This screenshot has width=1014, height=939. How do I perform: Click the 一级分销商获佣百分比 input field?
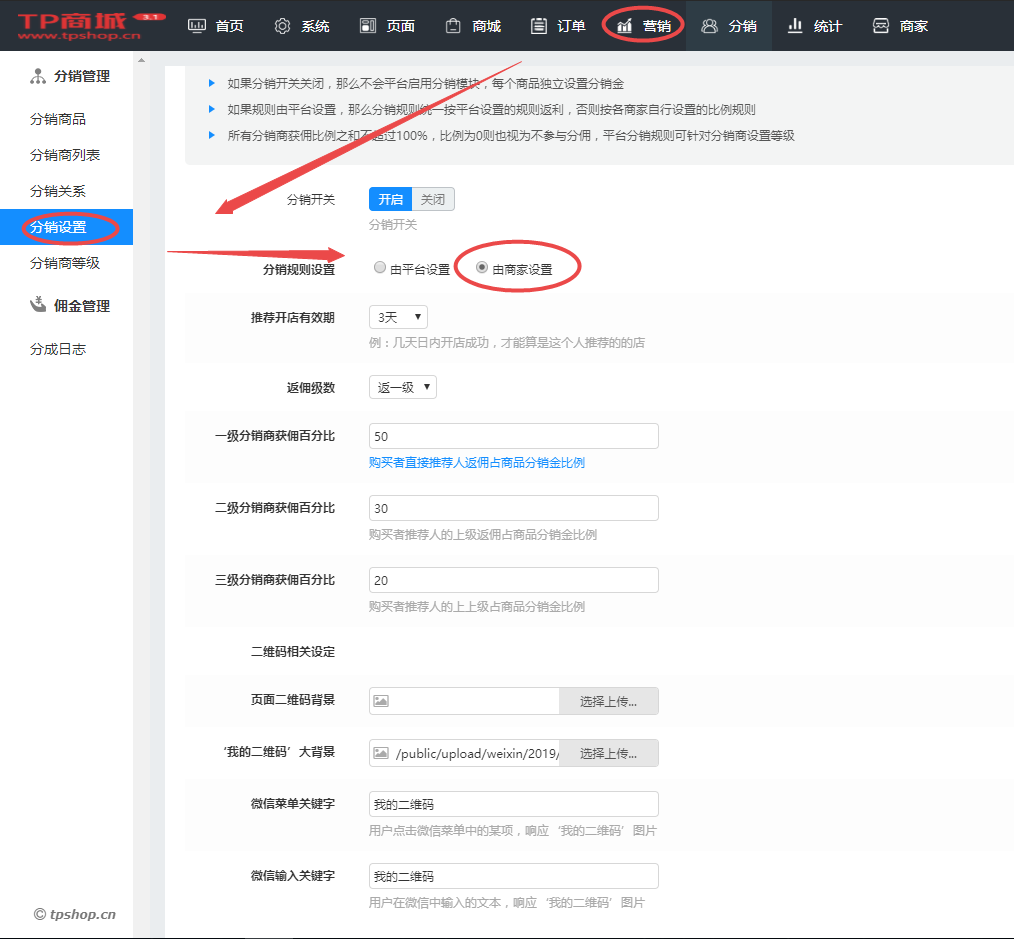point(513,436)
